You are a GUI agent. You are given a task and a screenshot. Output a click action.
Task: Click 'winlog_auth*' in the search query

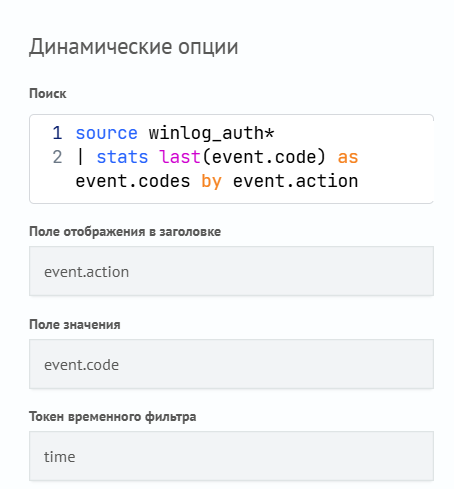click(211, 133)
